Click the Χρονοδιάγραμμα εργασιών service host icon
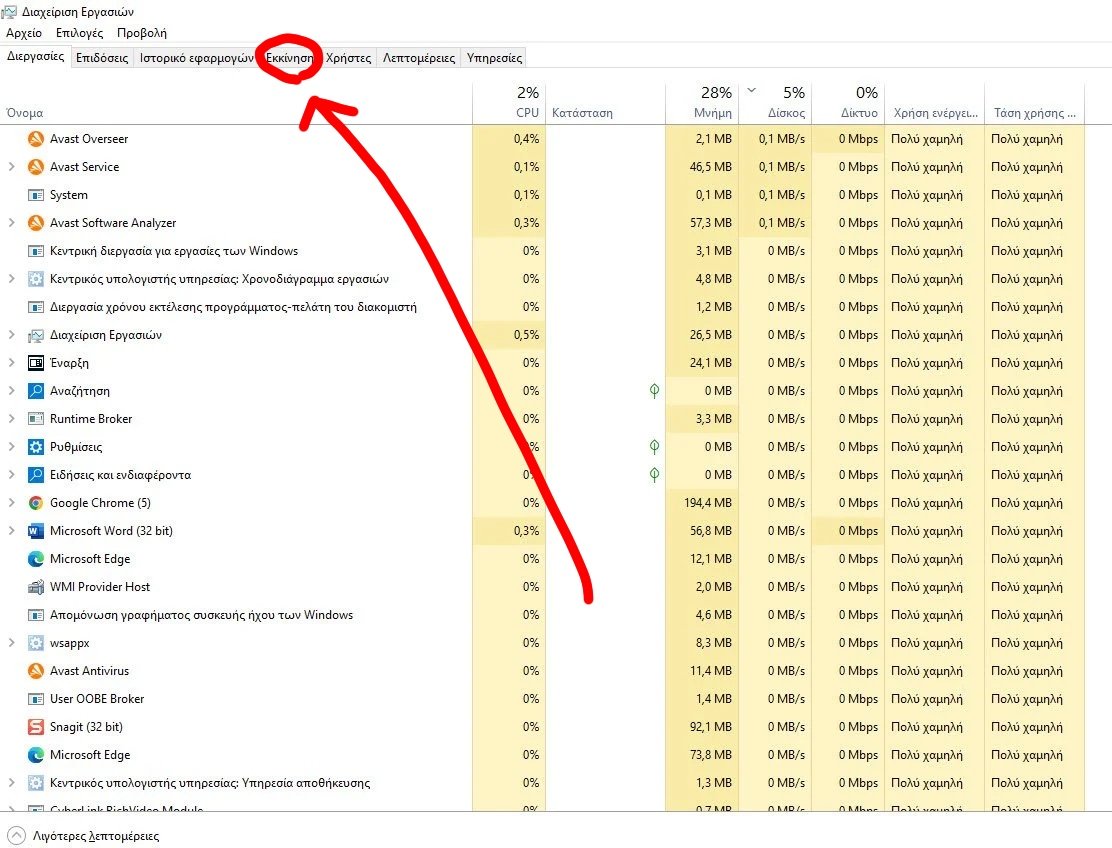1112x848 pixels. click(35, 279)
